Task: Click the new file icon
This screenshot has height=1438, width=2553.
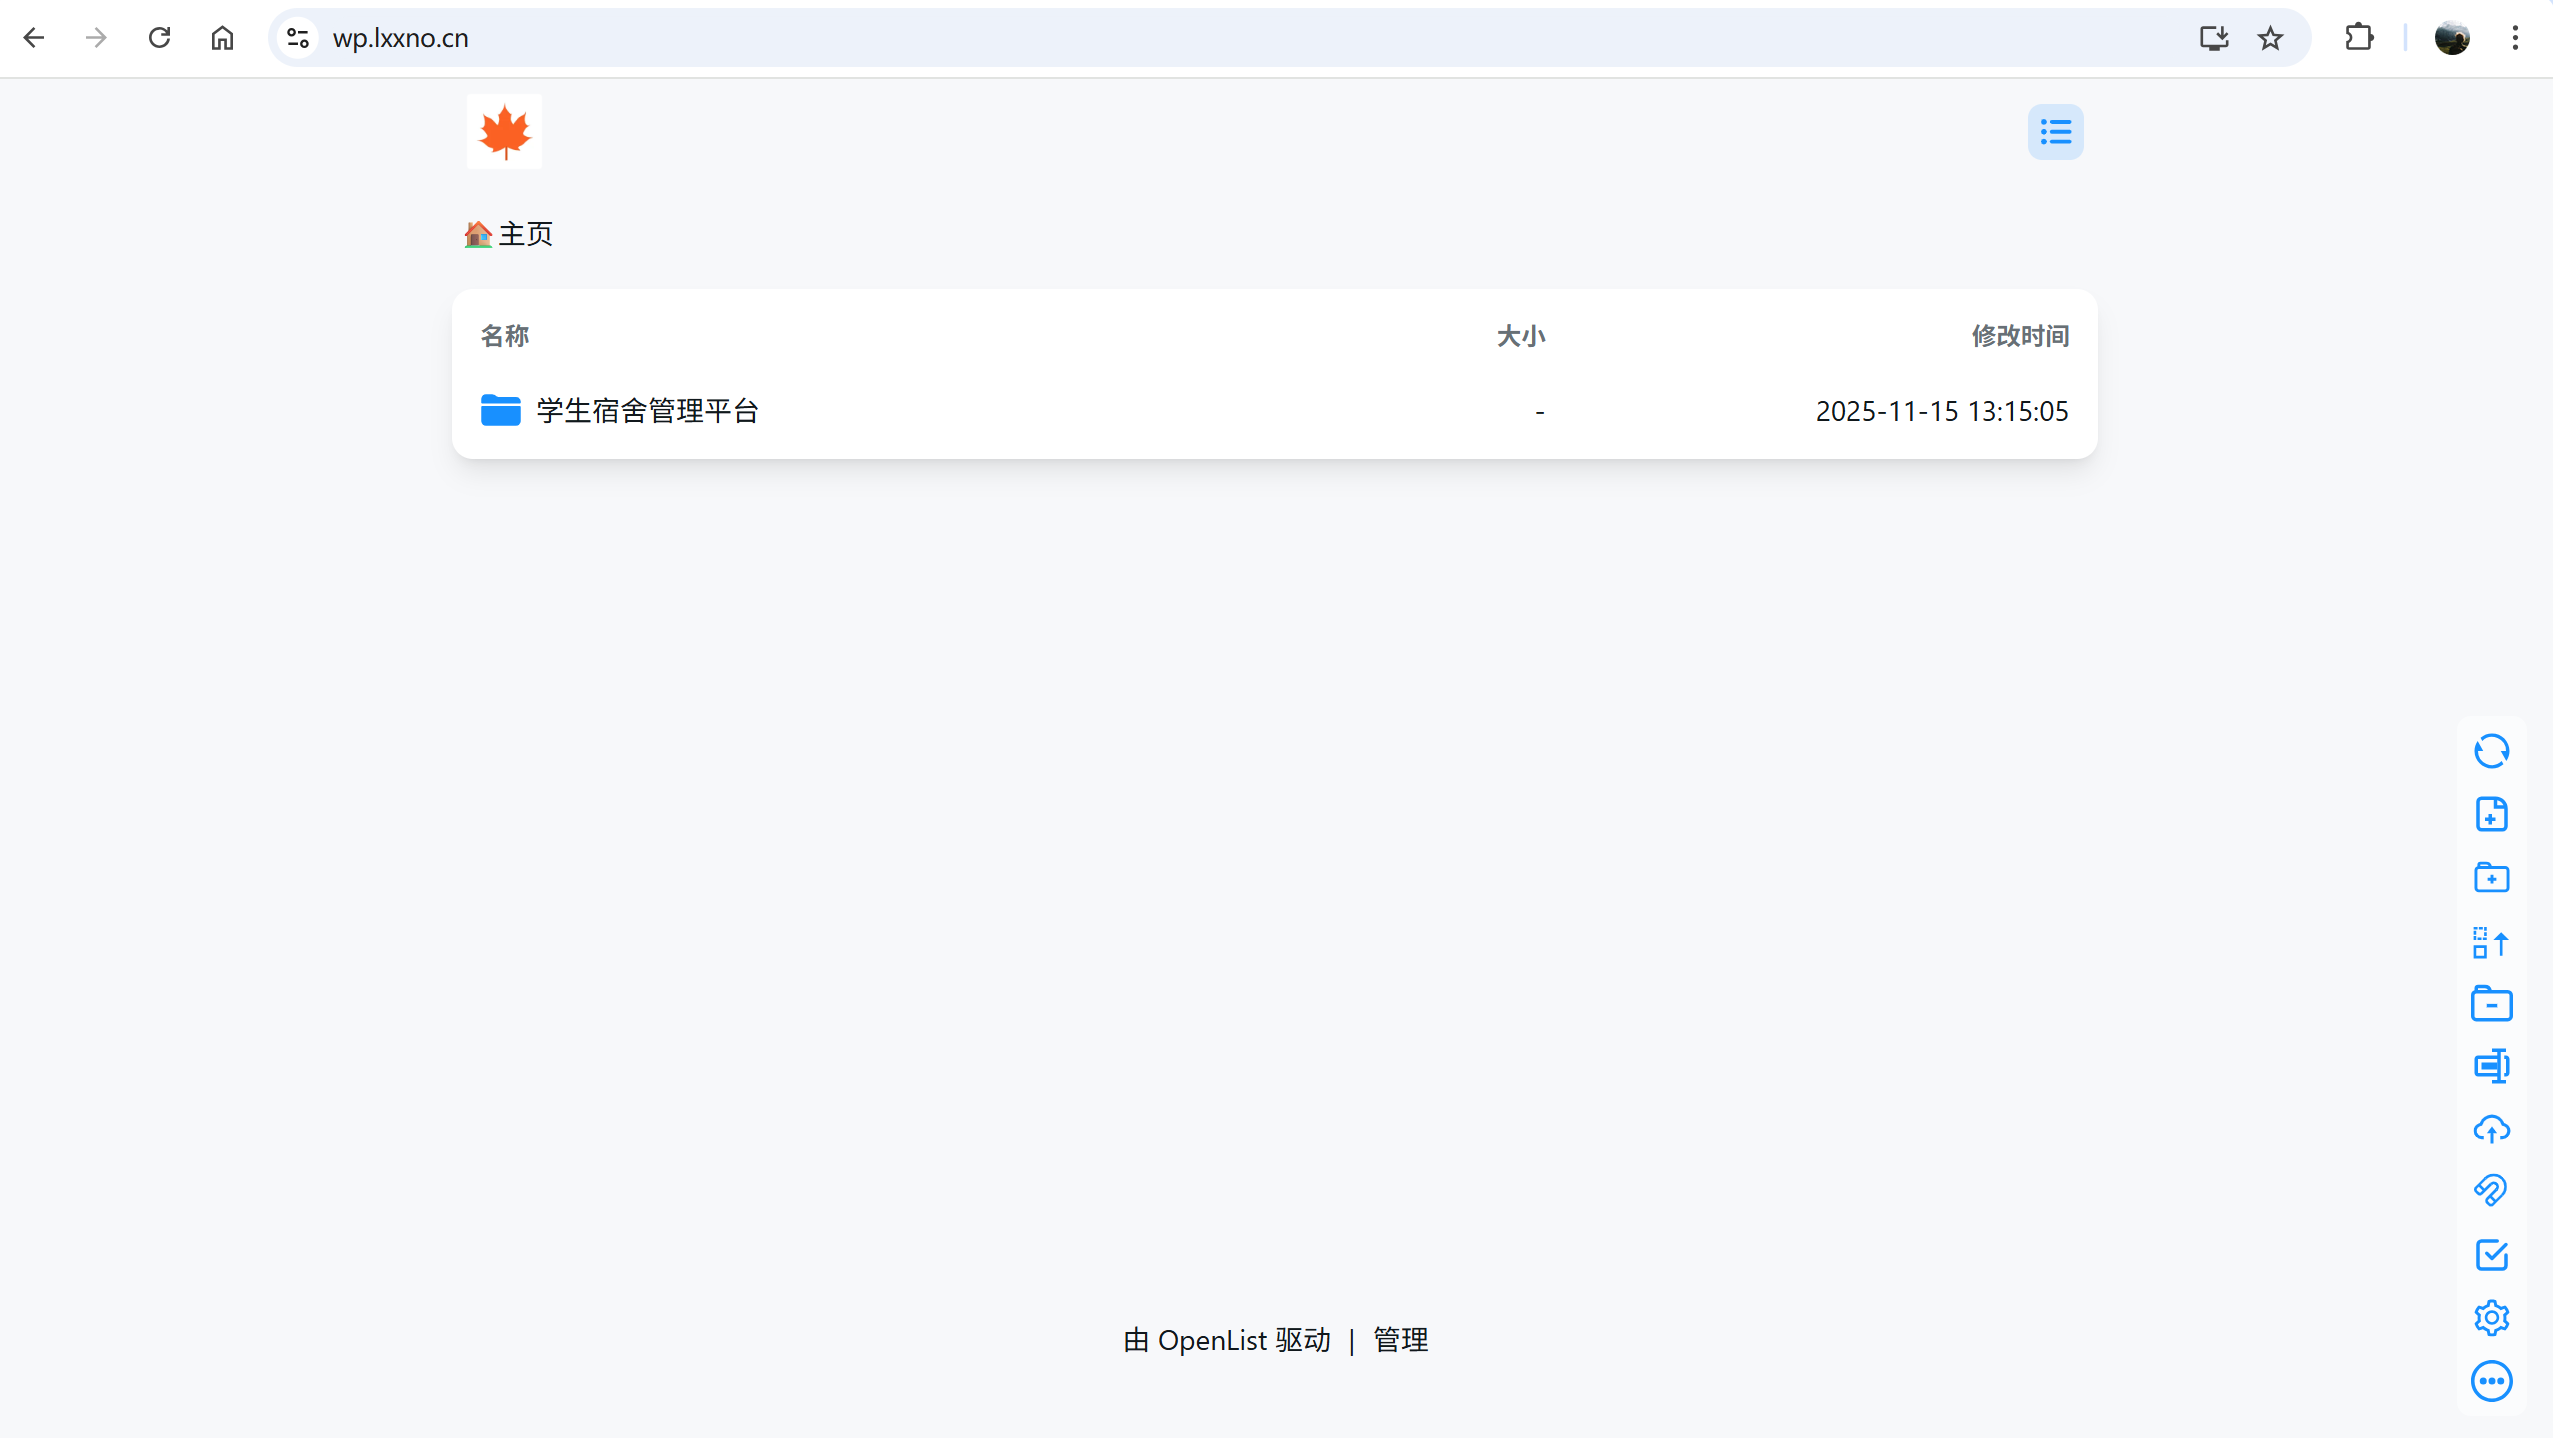Action: point(2491,814)
